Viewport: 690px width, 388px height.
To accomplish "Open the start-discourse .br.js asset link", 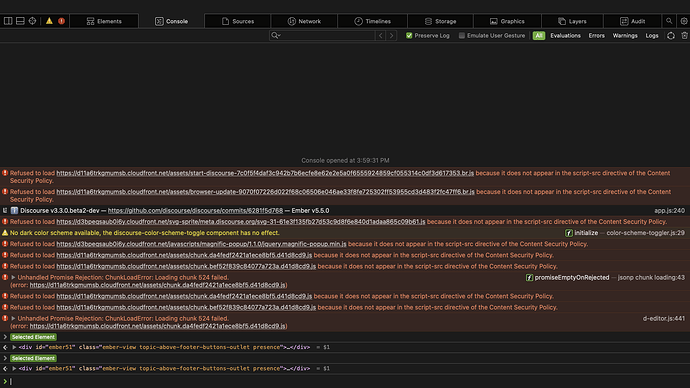I will [x=265, y=173].
